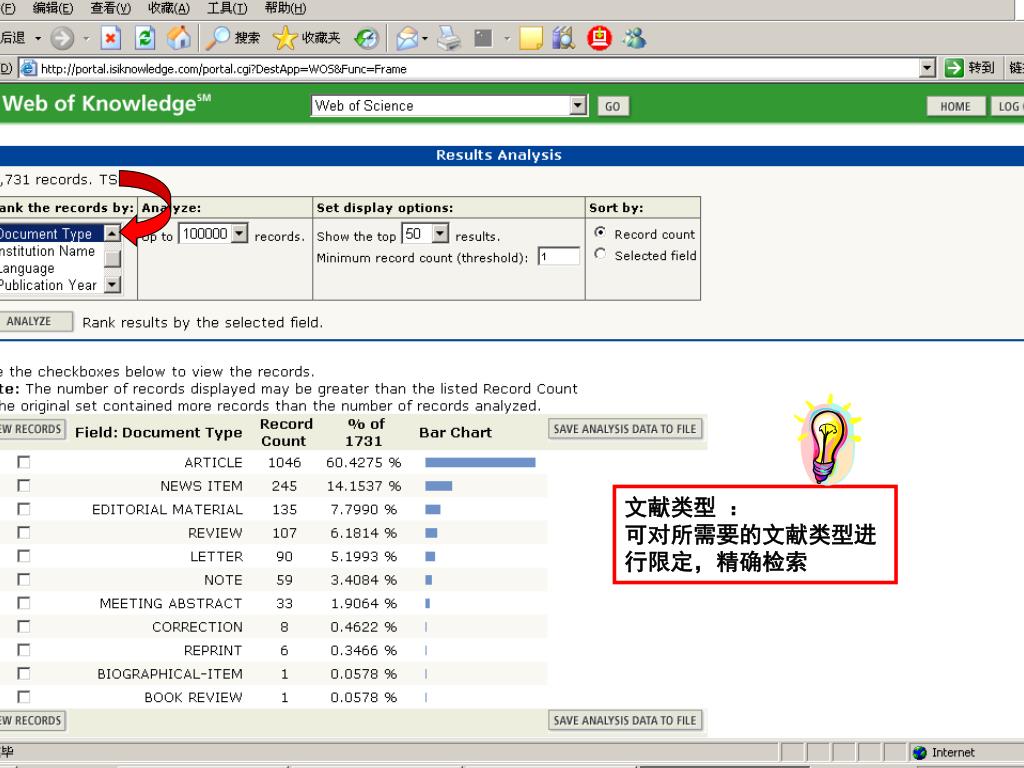This screenshot has width=1024, height=768.
Task: Open the Back button history dropdown arrow
Action: pyautogui.click(x=38, y=39)
